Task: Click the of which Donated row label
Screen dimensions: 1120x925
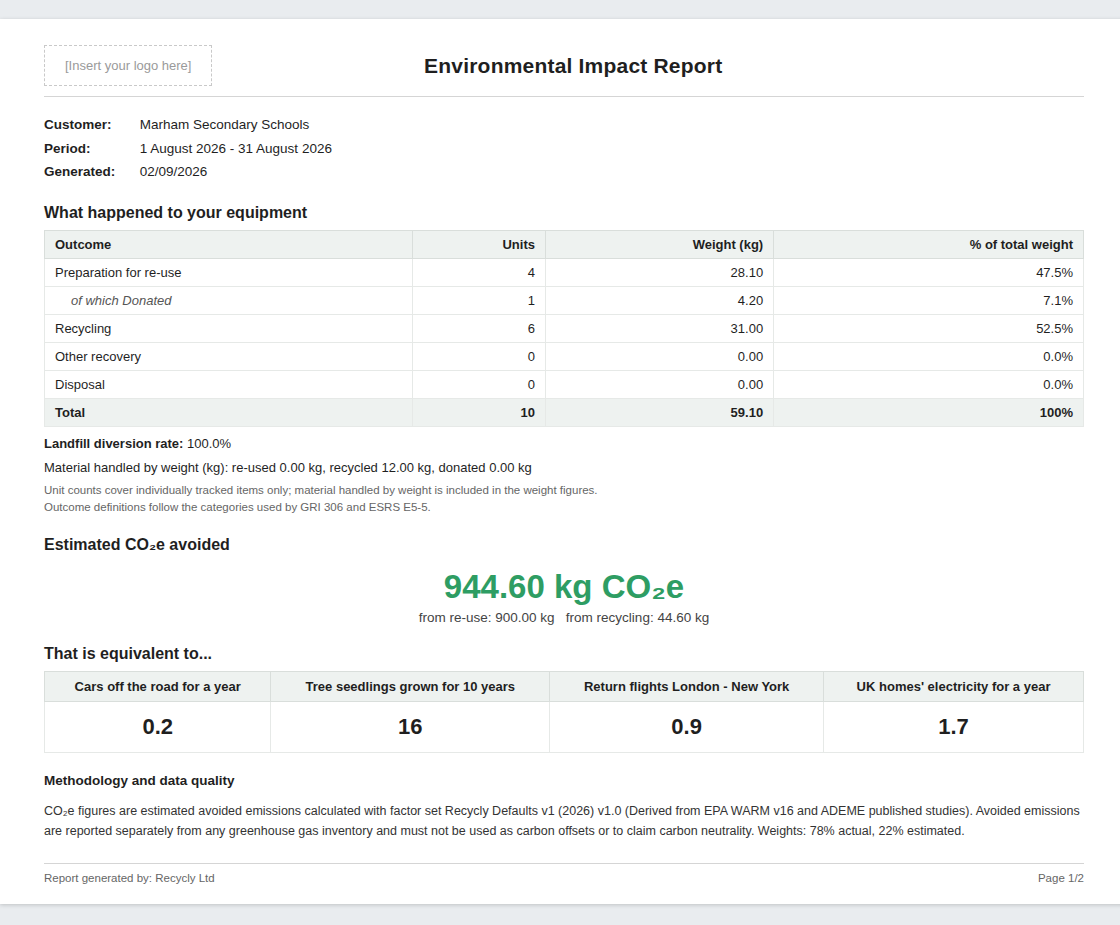Action: (x=121, y=301)
